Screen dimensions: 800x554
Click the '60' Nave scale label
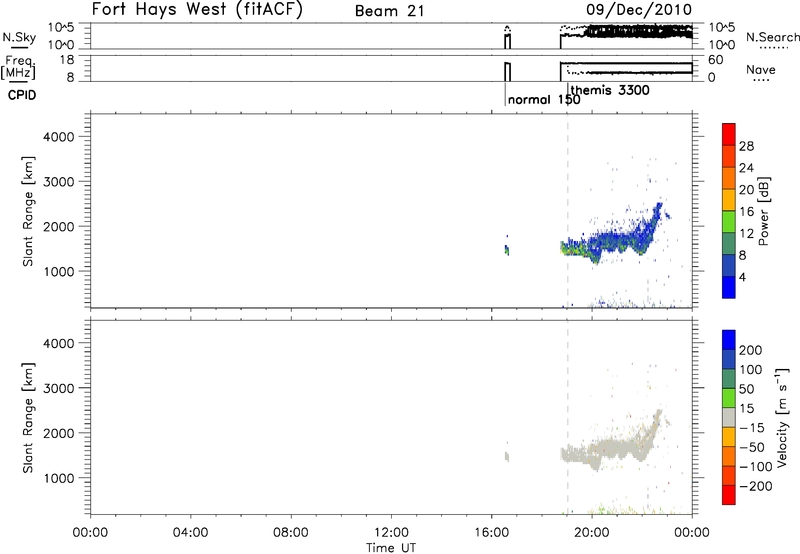(x=716, y=60)
